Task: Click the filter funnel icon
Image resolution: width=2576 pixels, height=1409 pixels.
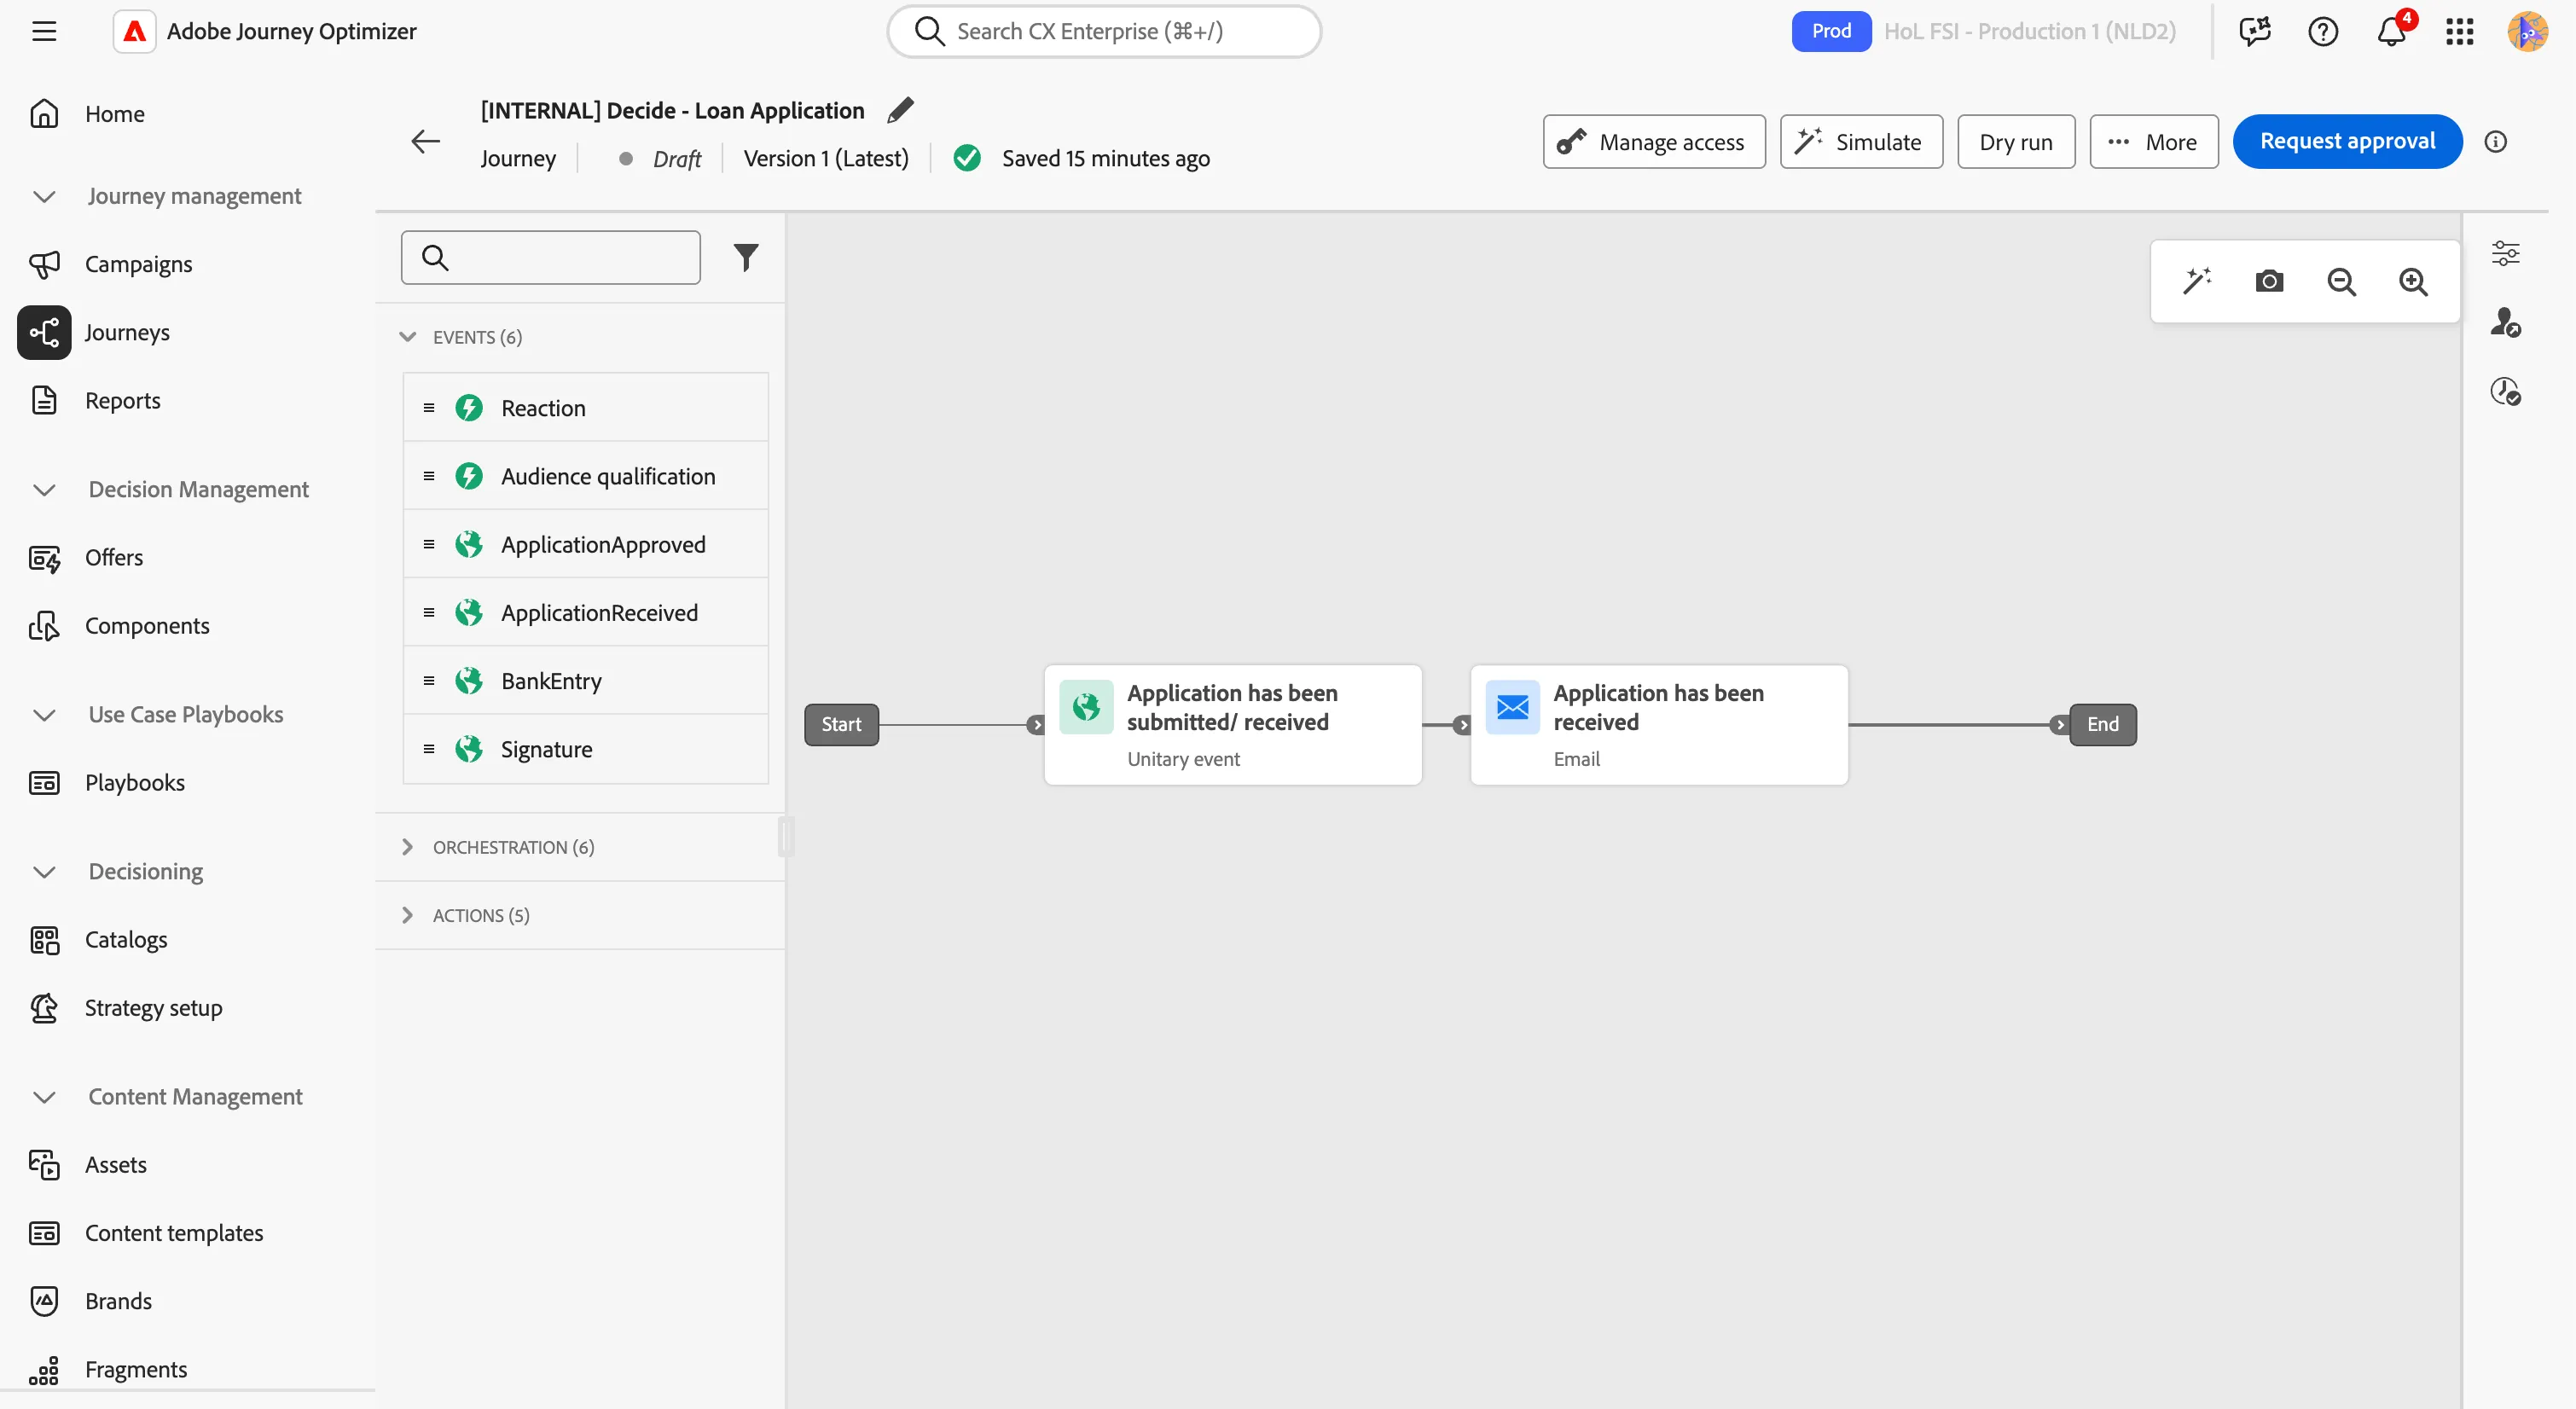Action: (x=746, y=258)
